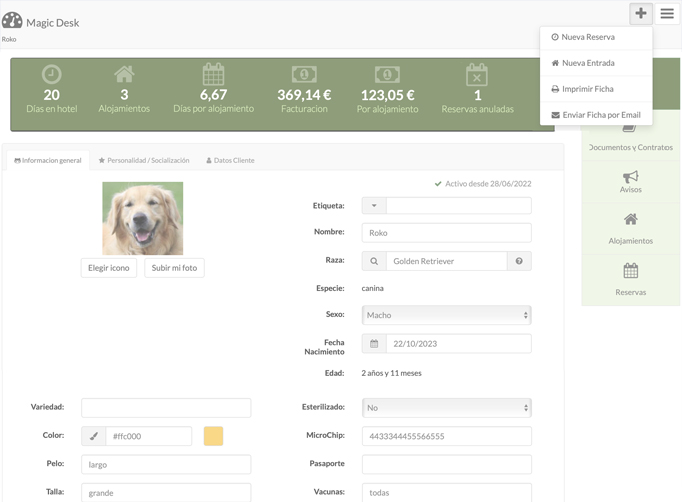Open the Sexo dropdown showing Macho
This screenshot has height=502, width=682.
447,315
